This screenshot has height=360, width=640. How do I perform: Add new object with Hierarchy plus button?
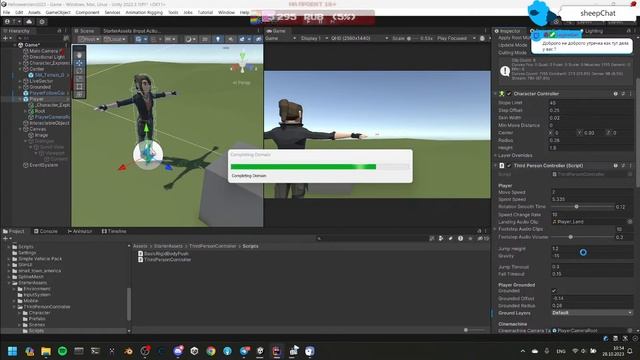point(6,38)
